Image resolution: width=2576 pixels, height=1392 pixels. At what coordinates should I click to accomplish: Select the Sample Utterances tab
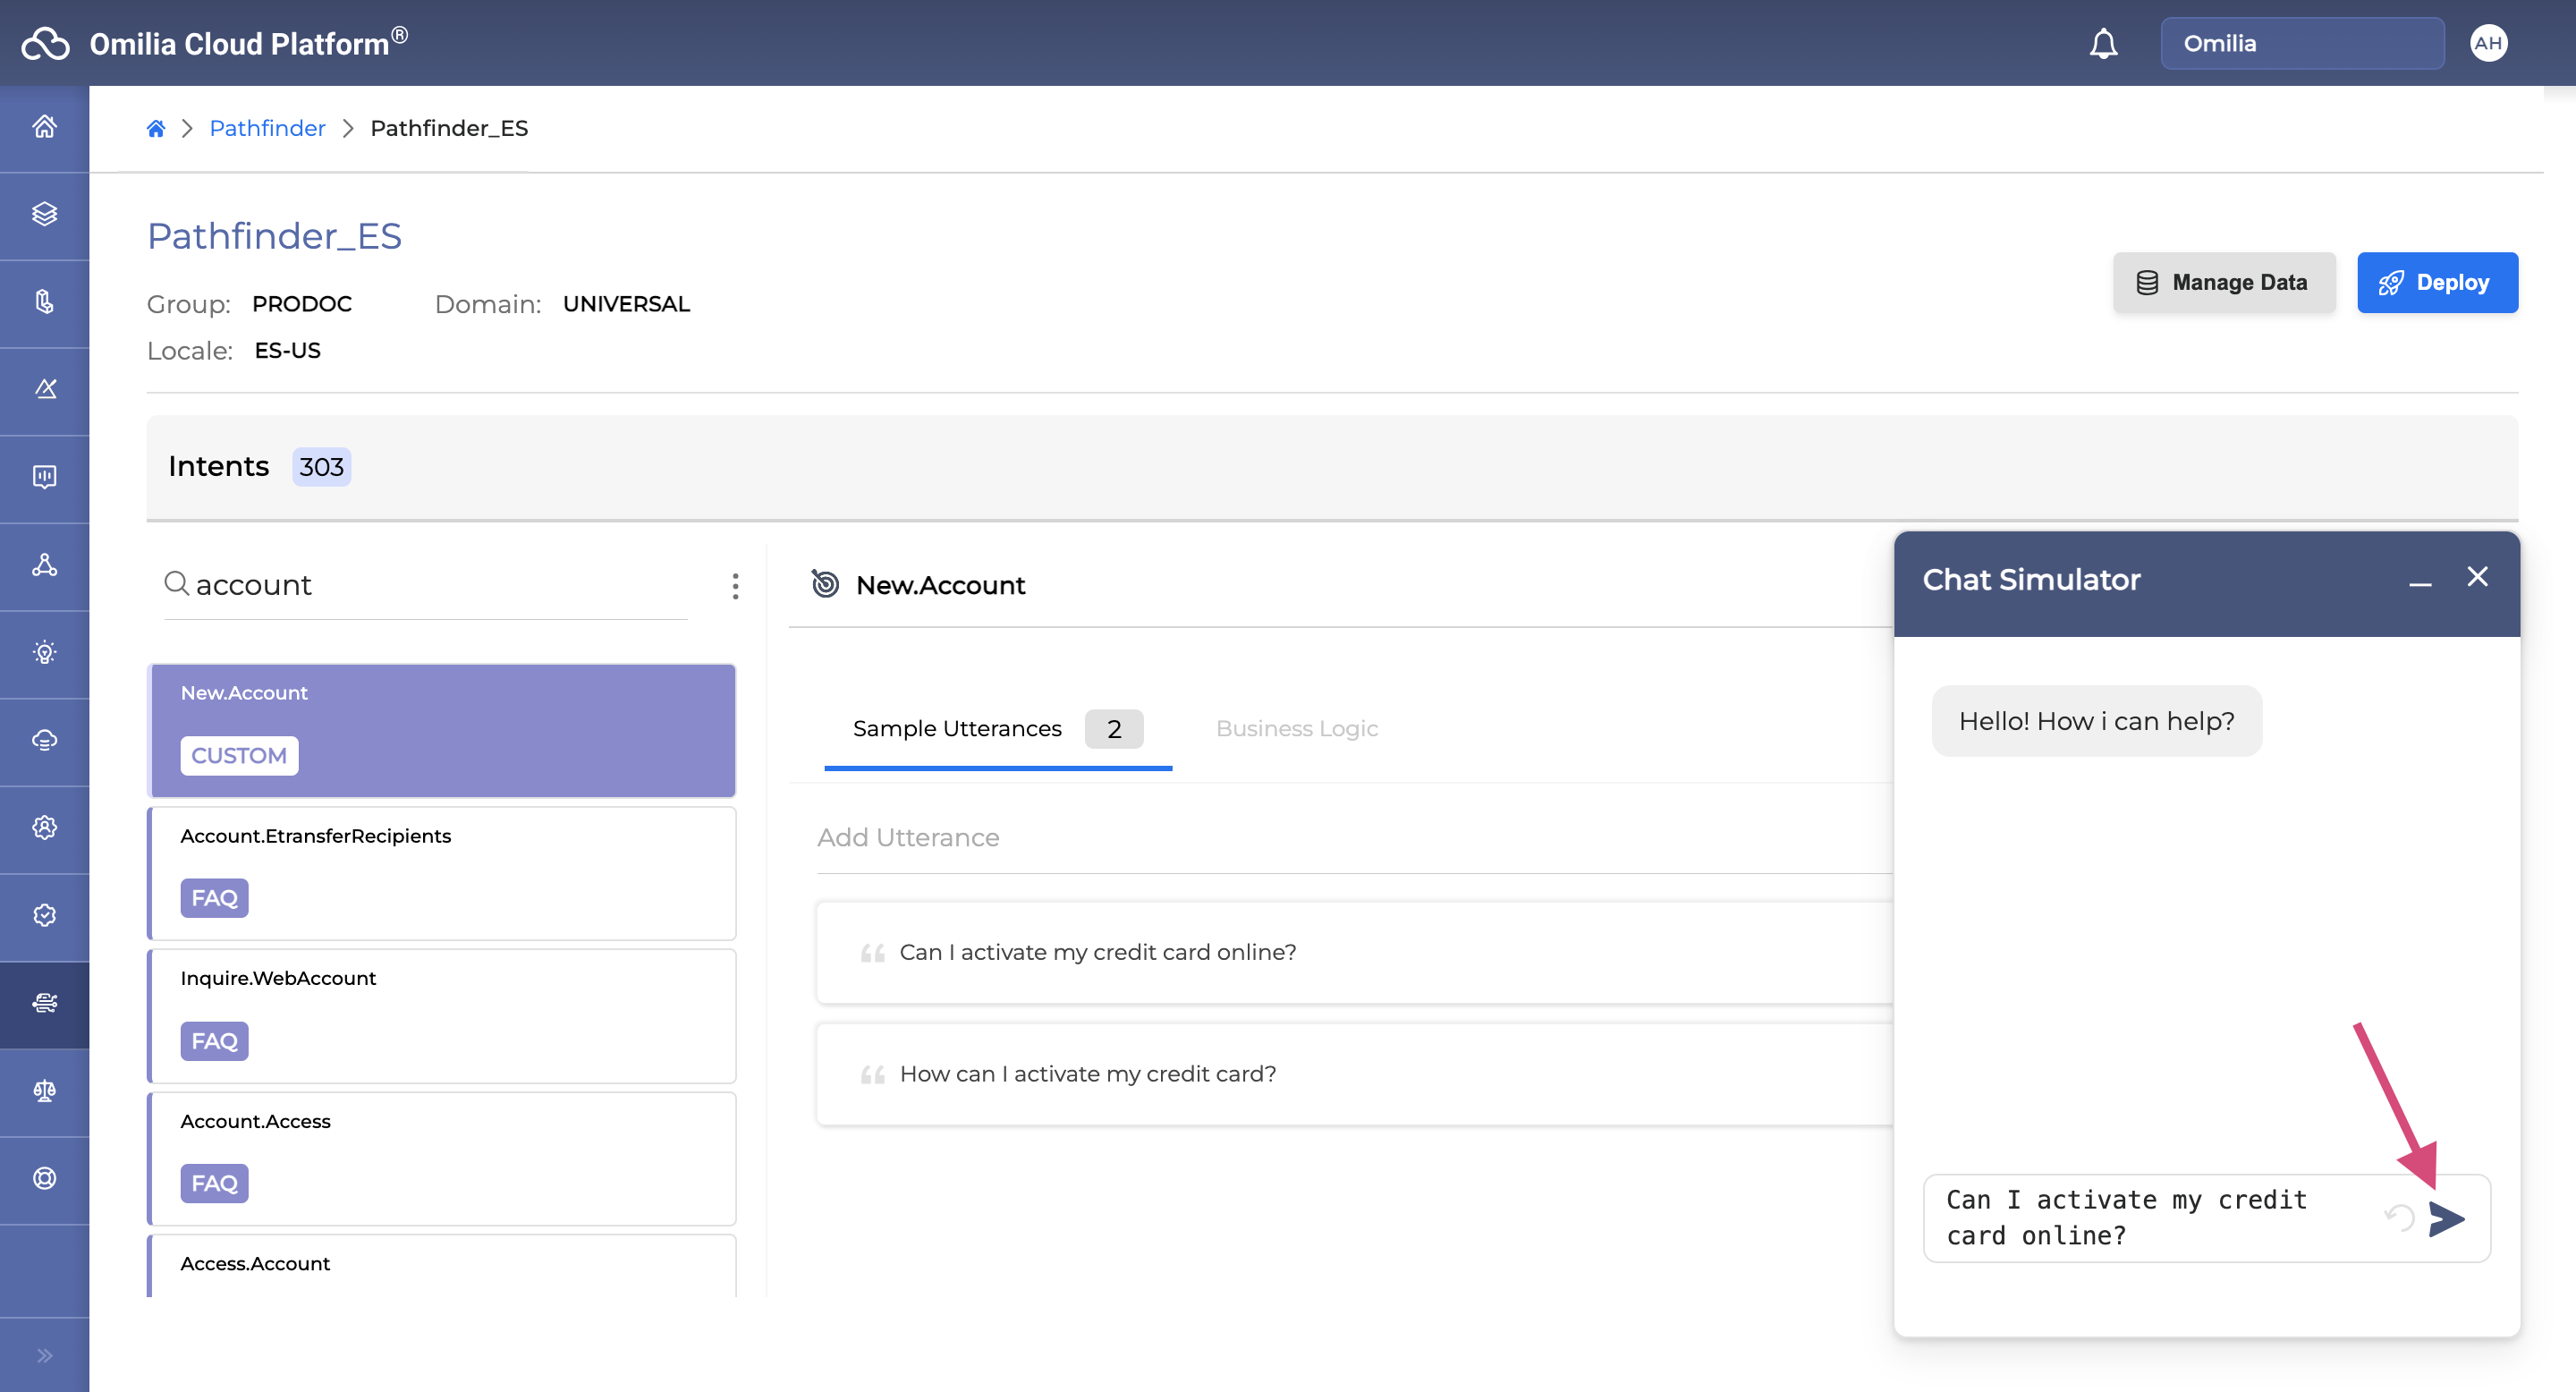pos(957,728)
